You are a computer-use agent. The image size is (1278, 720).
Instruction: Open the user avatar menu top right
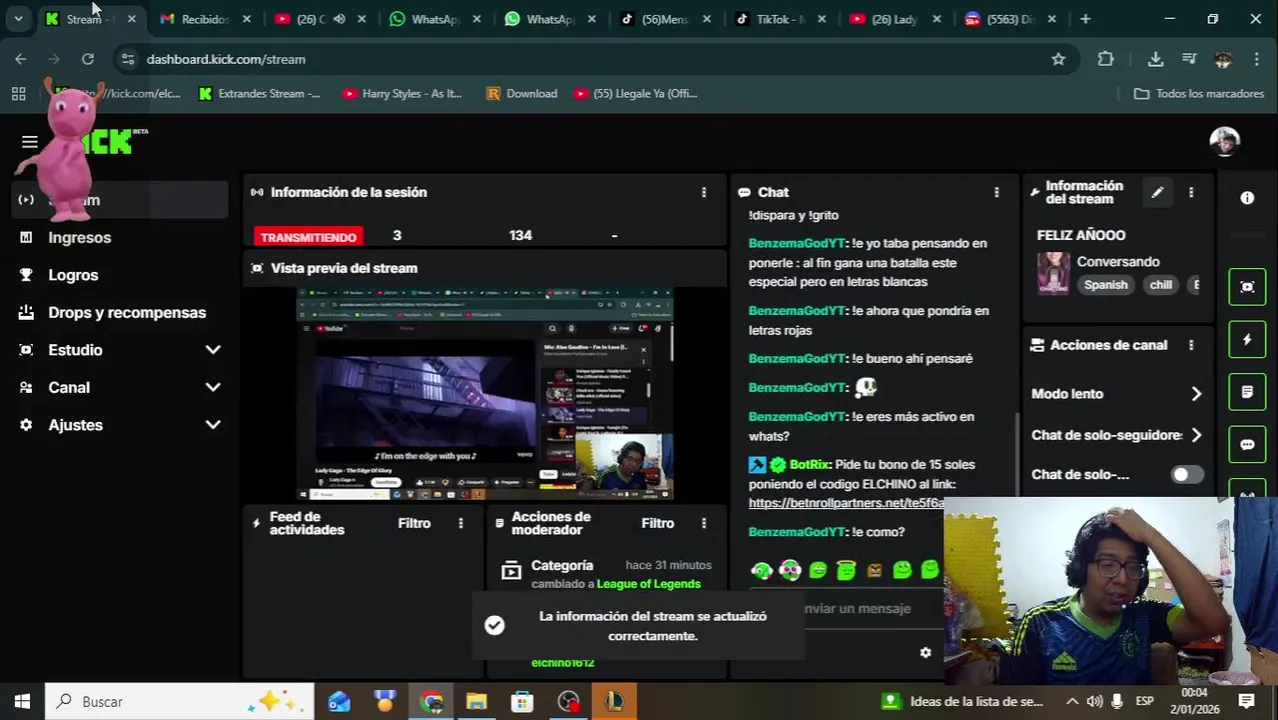pos(1224,141)
